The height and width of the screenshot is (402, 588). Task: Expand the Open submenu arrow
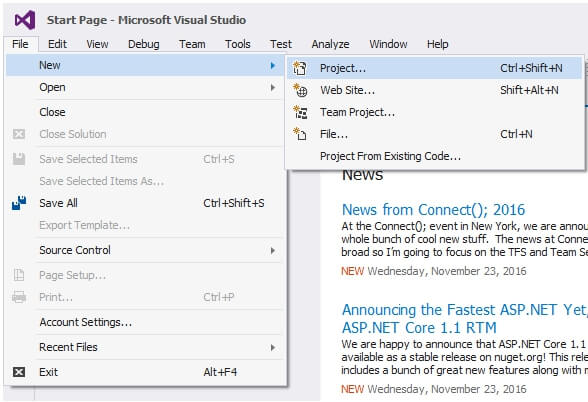273,87
